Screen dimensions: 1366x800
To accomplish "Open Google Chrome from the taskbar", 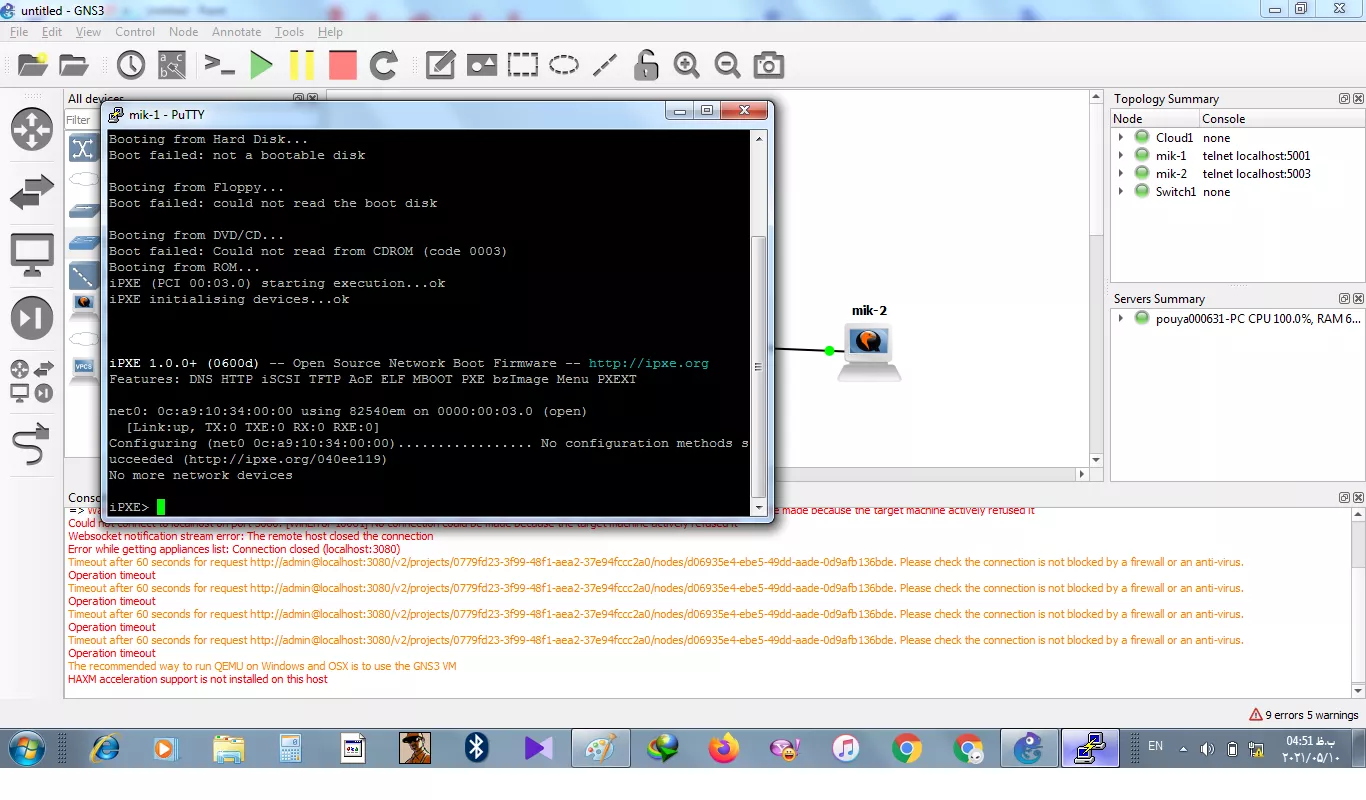I will coord(907,749).
